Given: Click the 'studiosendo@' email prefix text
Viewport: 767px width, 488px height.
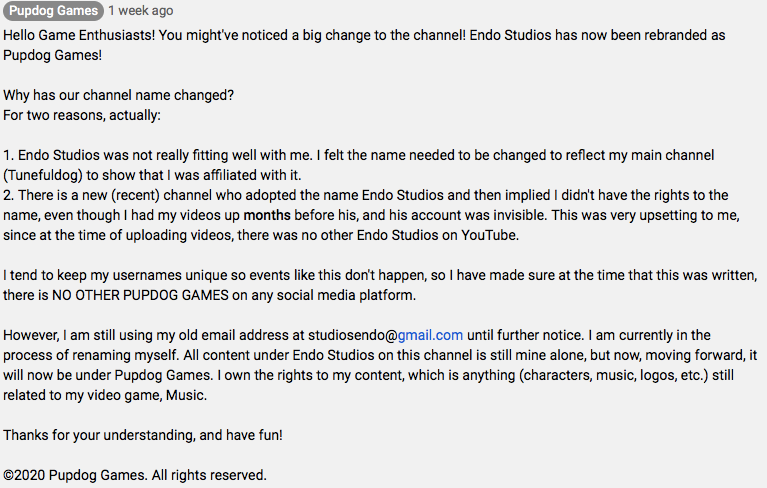Looking at the screenshot, I should [352, 335].
